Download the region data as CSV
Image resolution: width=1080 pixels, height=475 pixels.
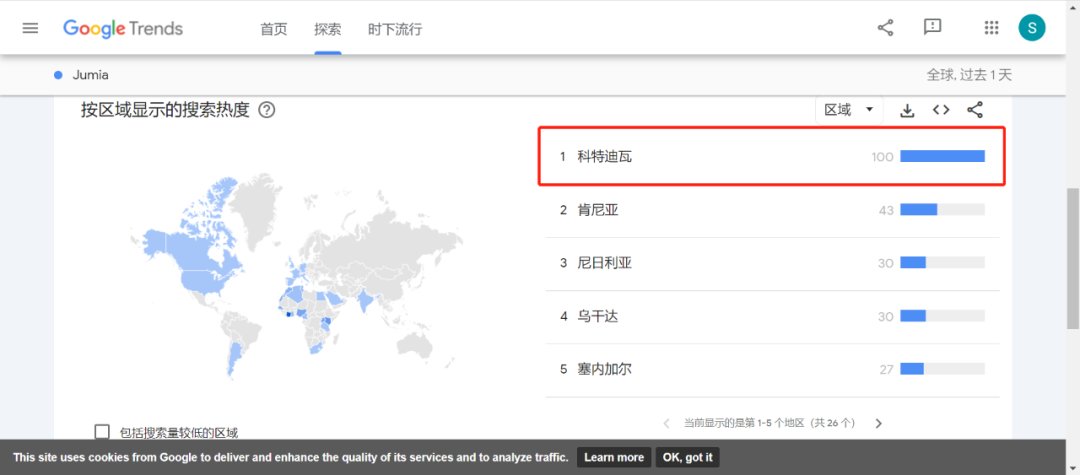(x=907, y=110)
